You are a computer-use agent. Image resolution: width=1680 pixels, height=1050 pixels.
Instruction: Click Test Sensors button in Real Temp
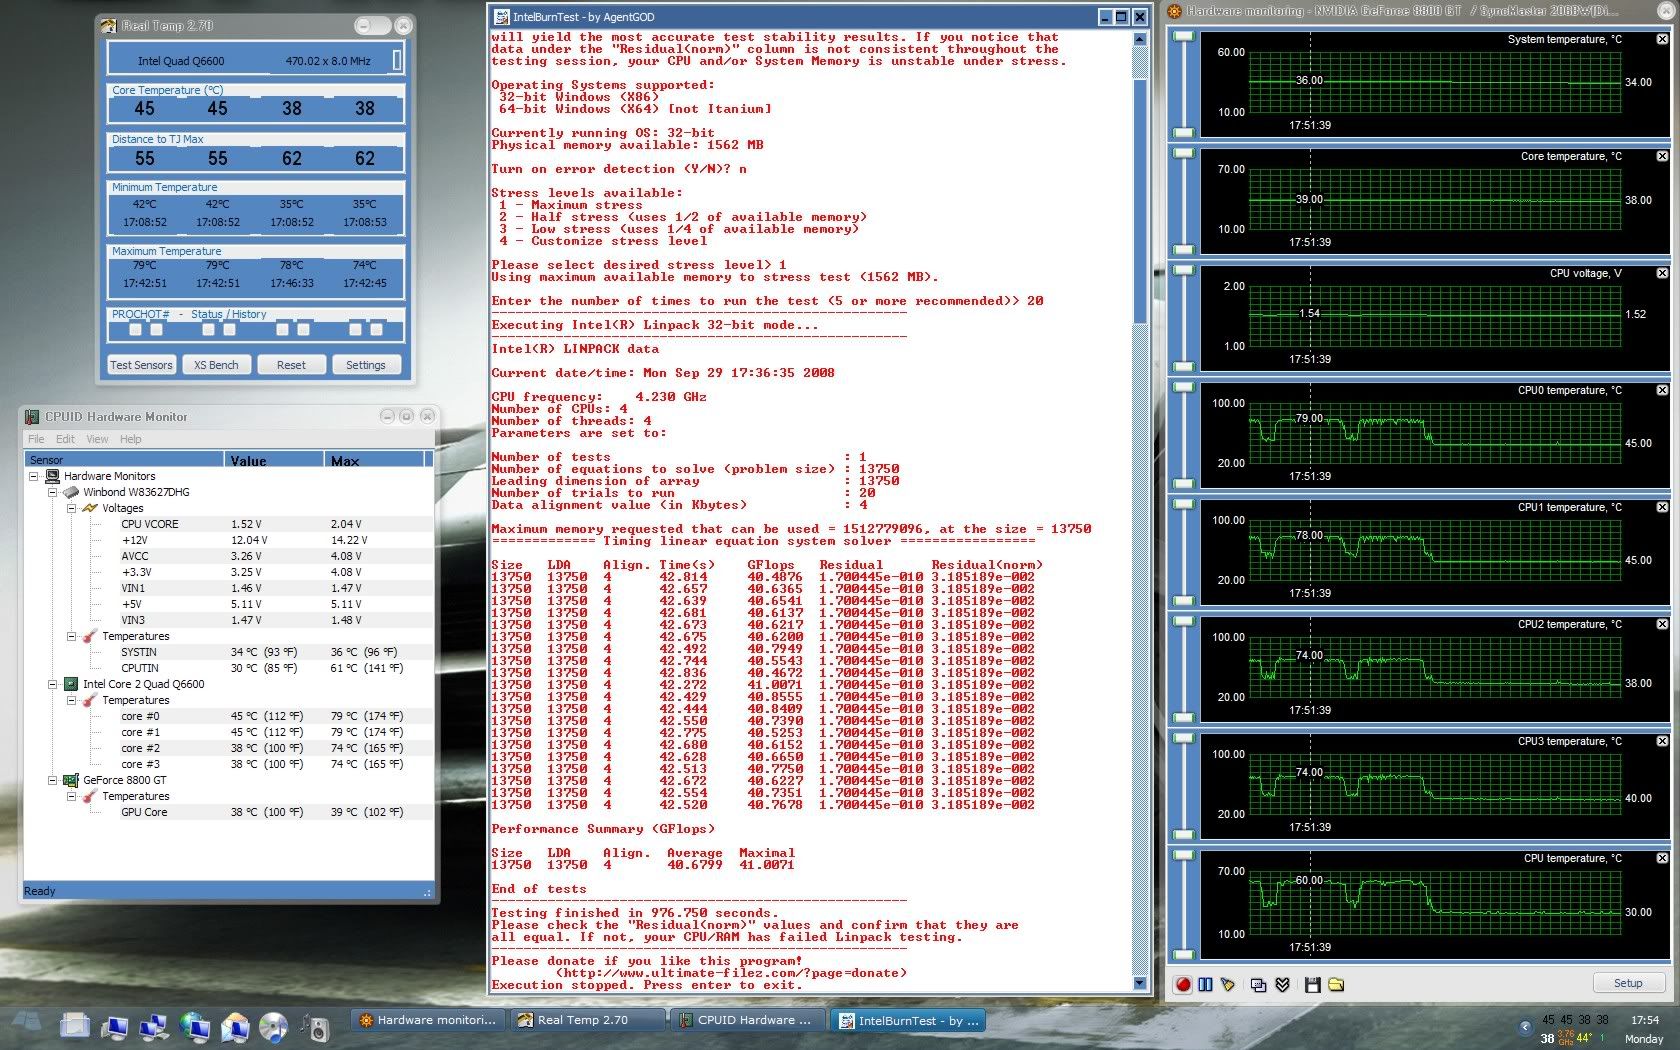click(141, 365)
